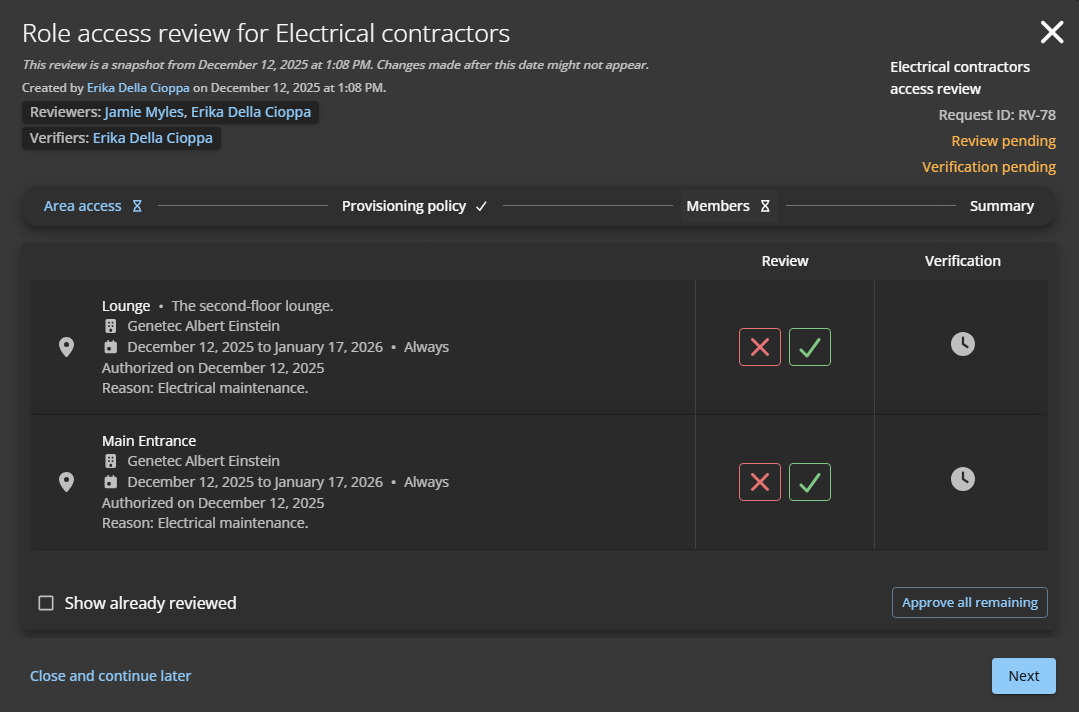Open the Provisioning policy step
This screenshot has height=712, width=1079.
[404, 206]
